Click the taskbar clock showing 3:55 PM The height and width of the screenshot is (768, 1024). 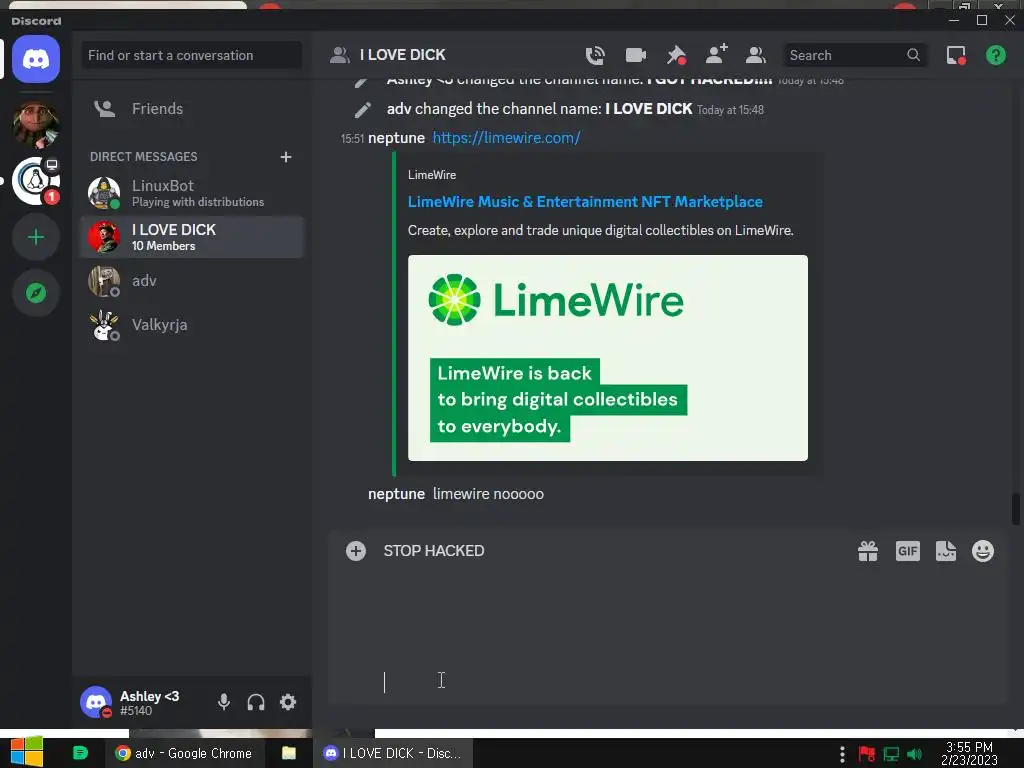pos(969,753)
